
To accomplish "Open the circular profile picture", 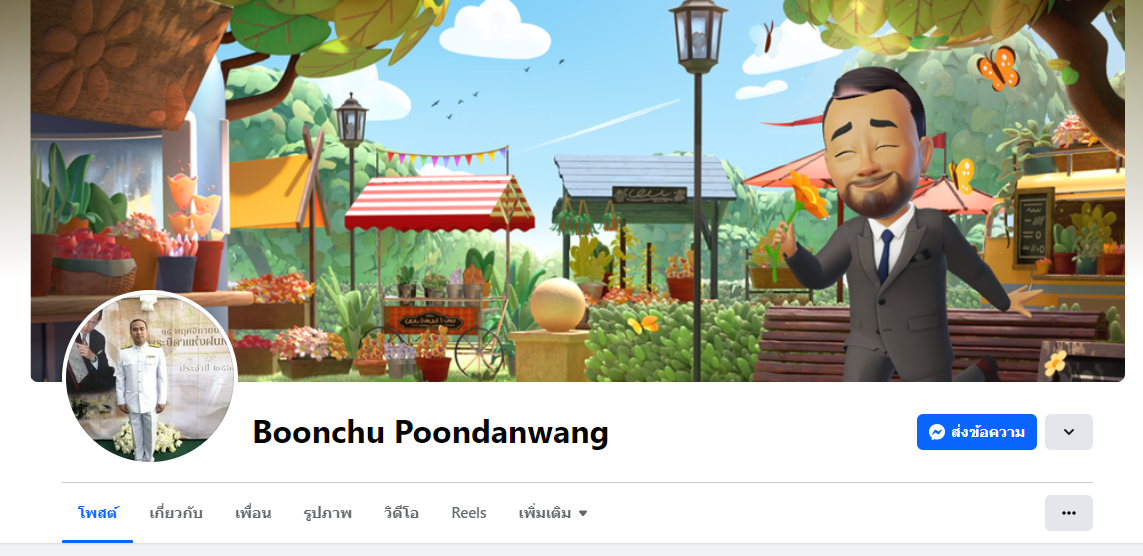I will [149, 377].
